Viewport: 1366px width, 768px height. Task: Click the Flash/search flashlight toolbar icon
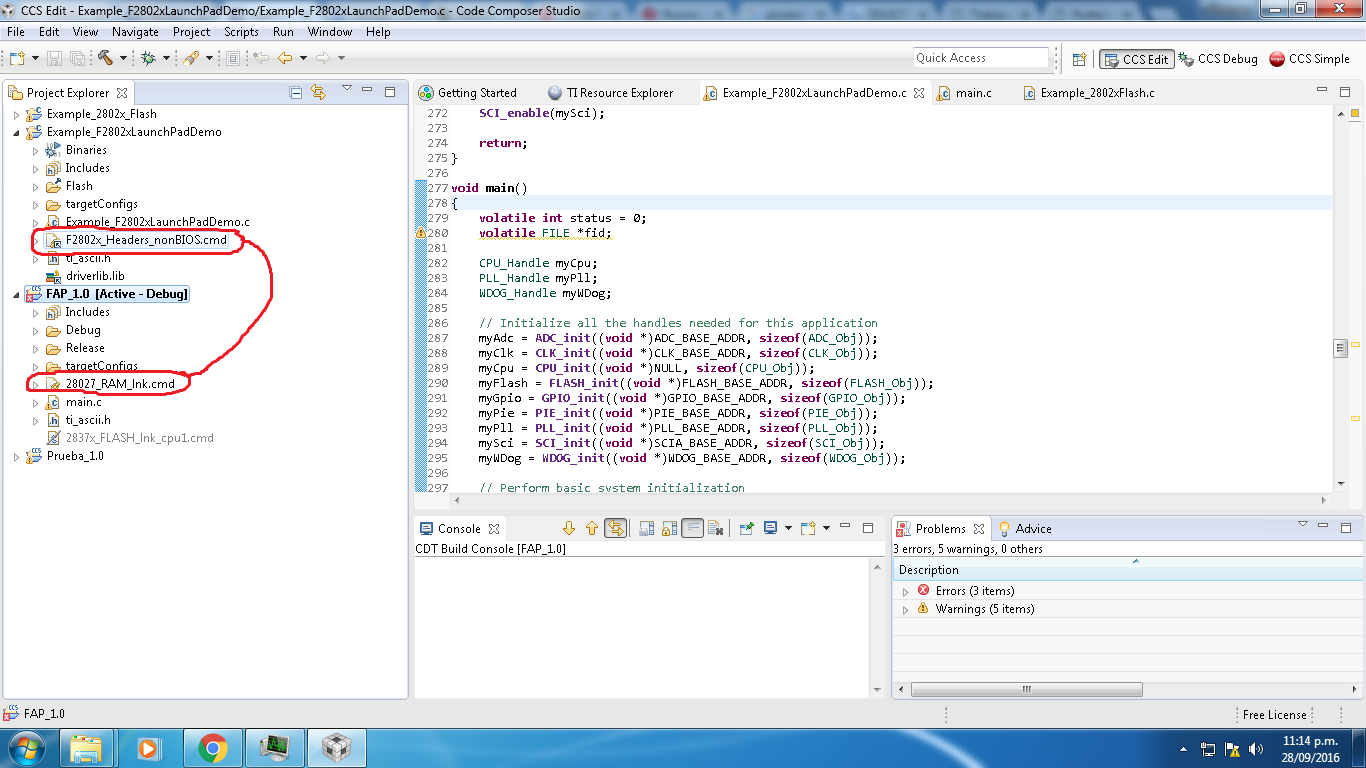pos(190,59)
